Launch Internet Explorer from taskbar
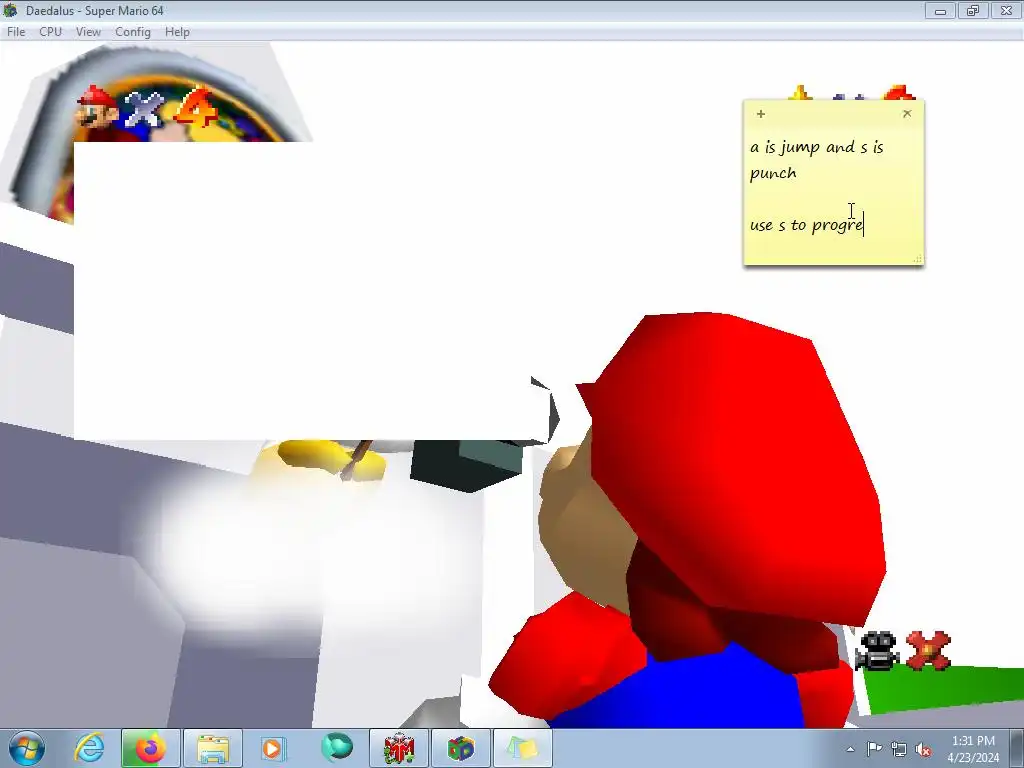 (x=89, y=748)
